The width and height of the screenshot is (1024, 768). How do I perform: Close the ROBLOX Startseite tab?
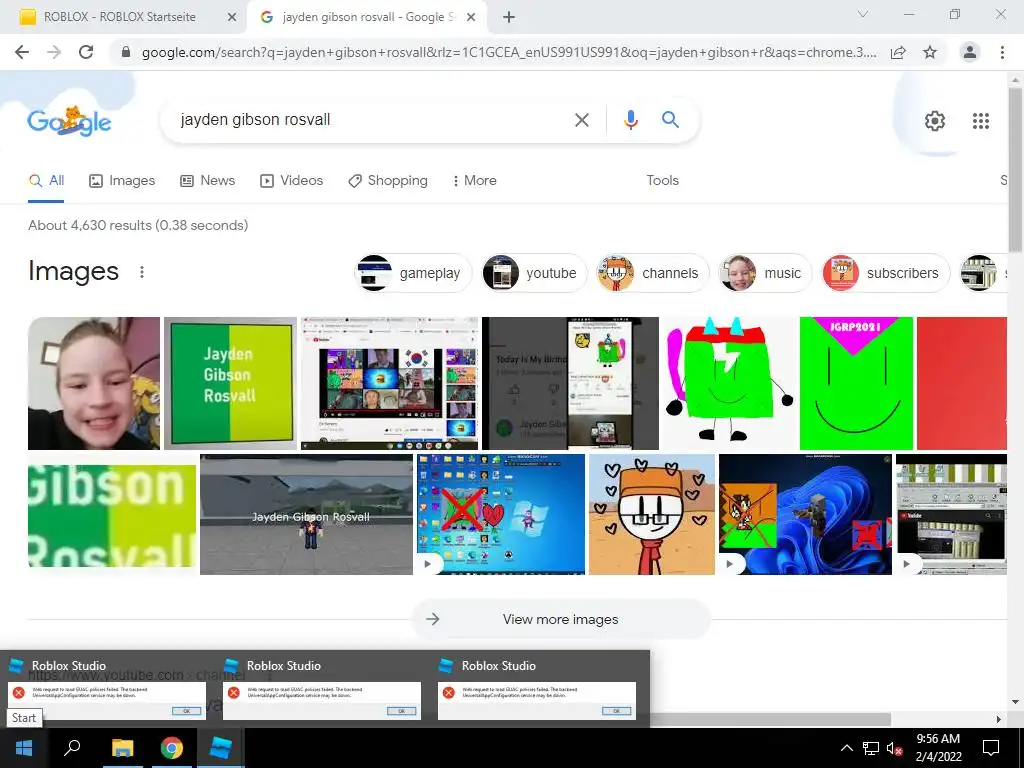point(231,17)
